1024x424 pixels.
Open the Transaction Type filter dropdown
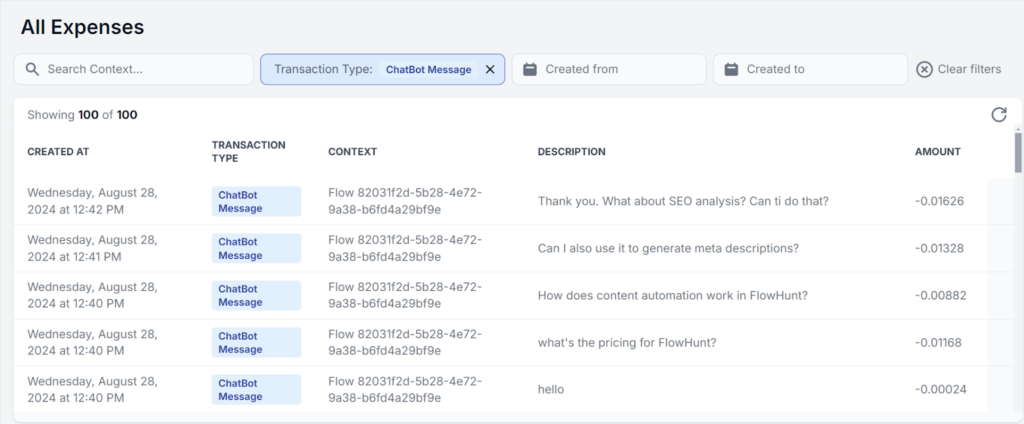pyautogui.click(x=370, y=70)
